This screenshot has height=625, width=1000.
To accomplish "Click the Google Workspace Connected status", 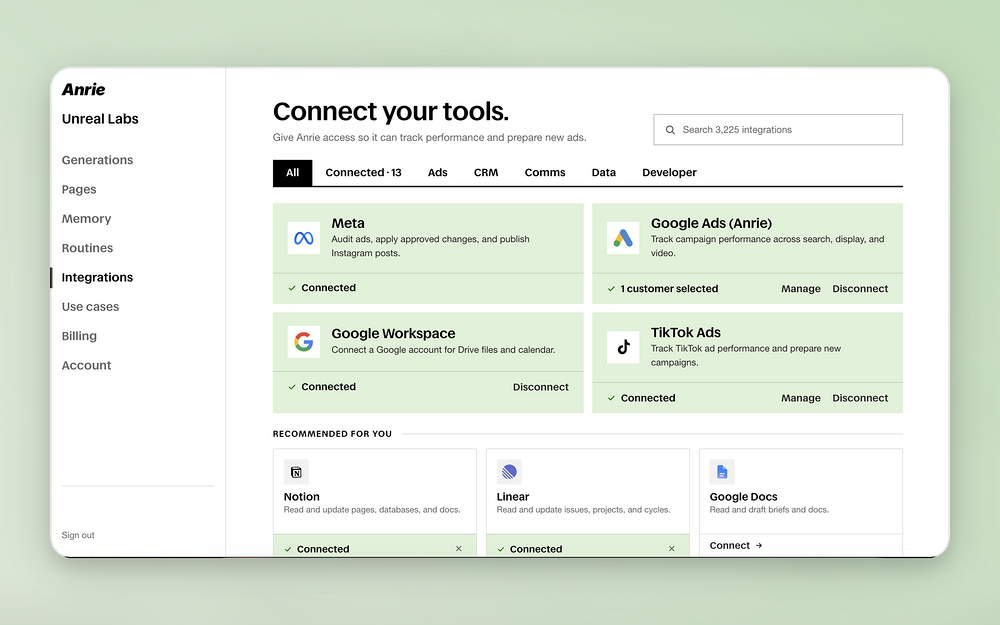I will click(328, 386).
